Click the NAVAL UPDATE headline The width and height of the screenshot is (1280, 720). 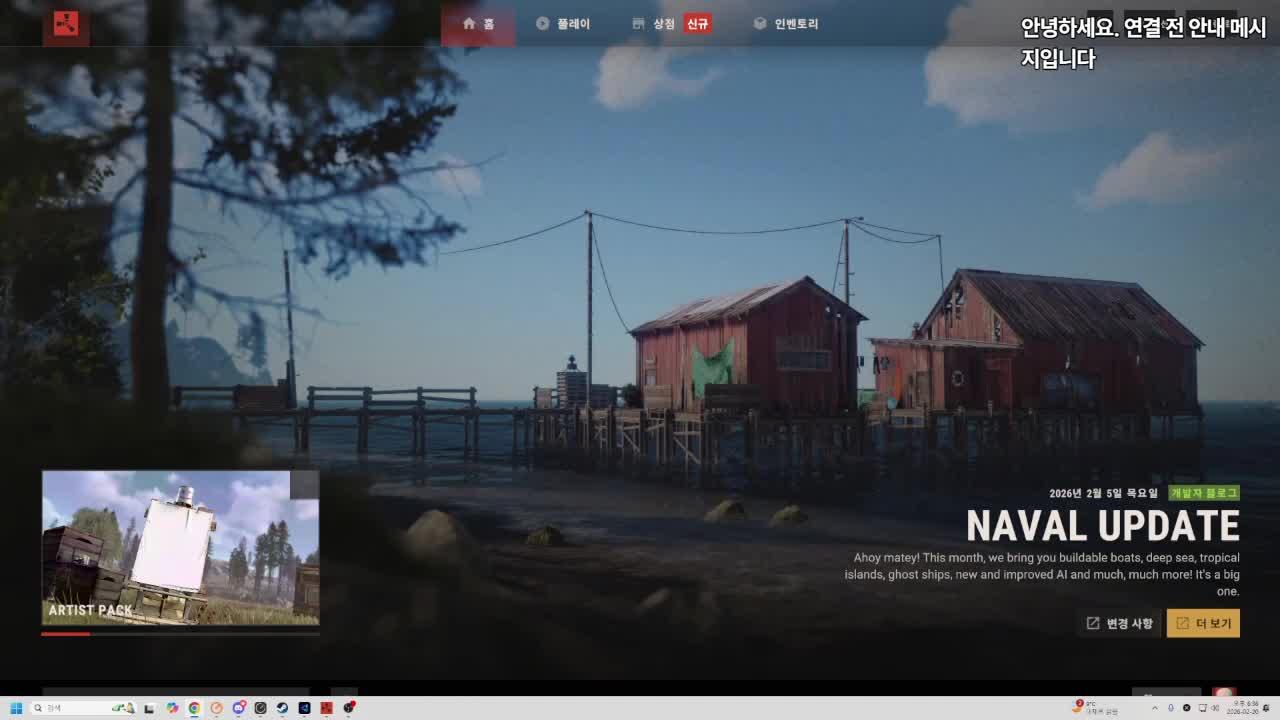coord(1103,526)
